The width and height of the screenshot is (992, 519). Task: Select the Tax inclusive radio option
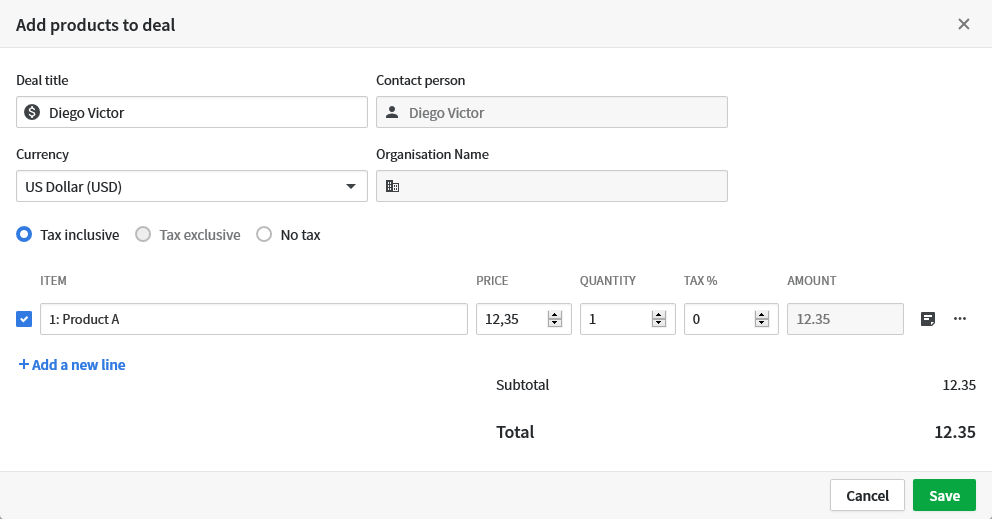pos(25,235)
